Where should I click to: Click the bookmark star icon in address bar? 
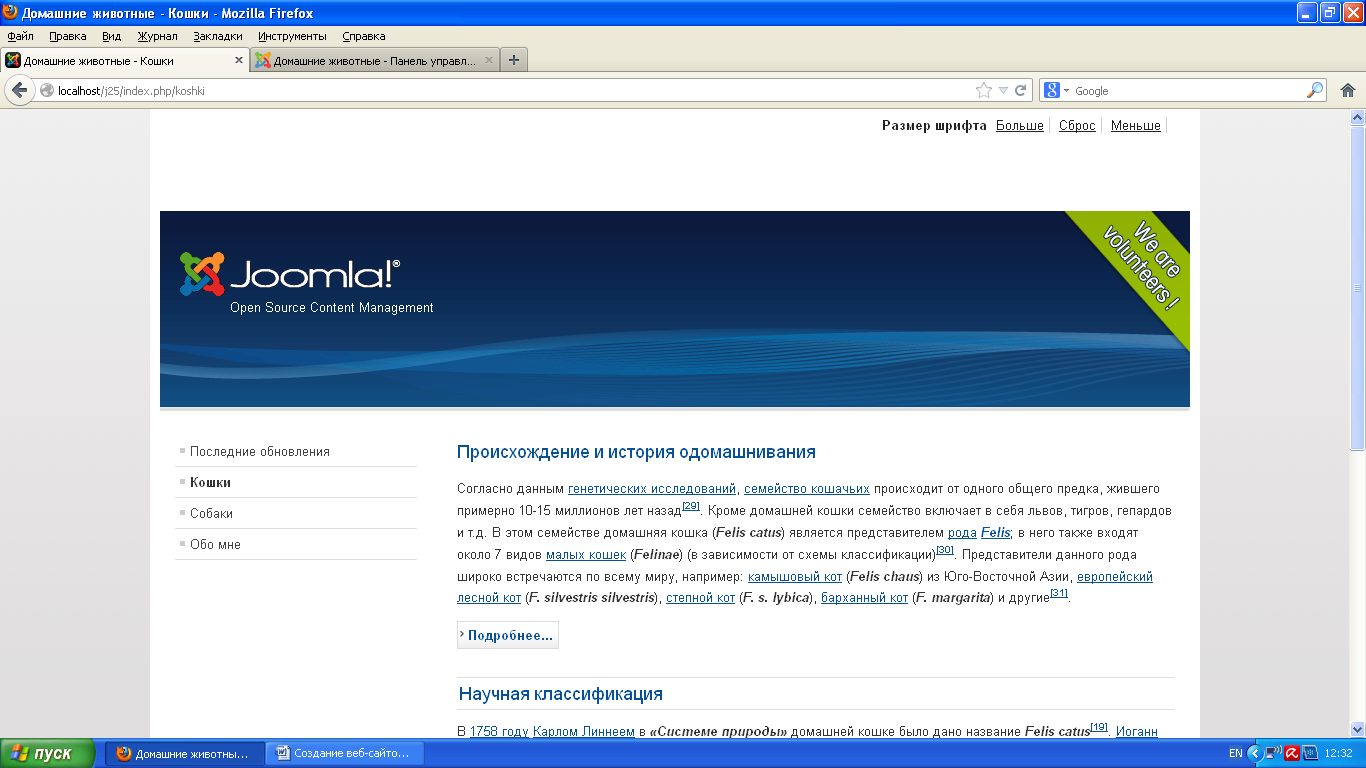pyautogui.click(x=984, y=90)
